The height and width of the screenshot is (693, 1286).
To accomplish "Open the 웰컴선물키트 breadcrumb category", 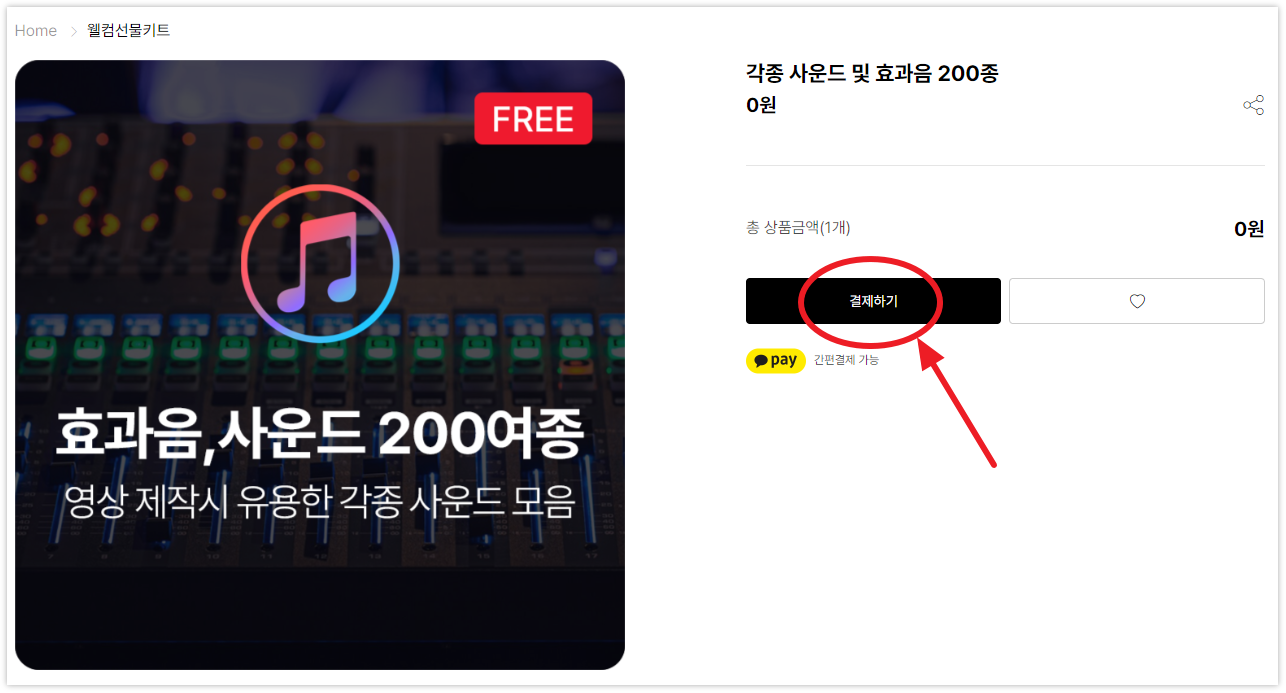I will 128,31.
